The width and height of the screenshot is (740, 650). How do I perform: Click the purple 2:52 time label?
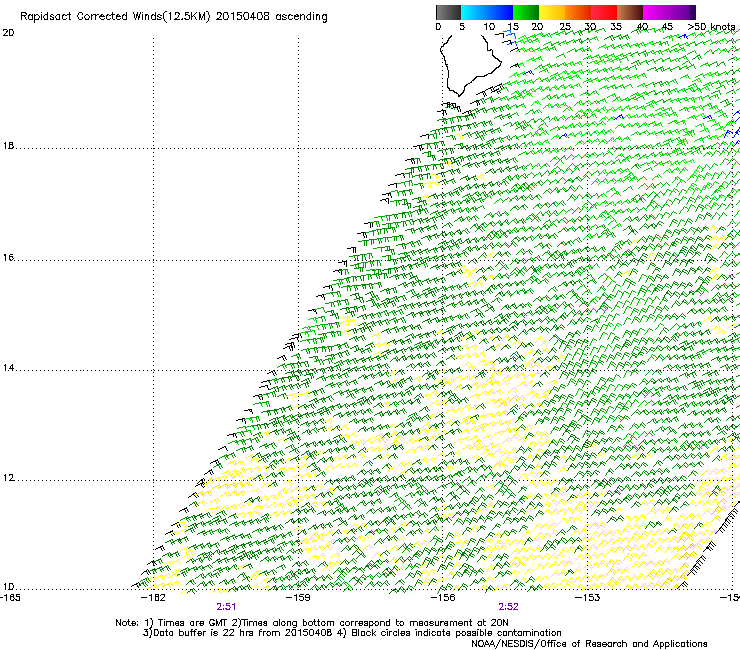click(508, 607)
